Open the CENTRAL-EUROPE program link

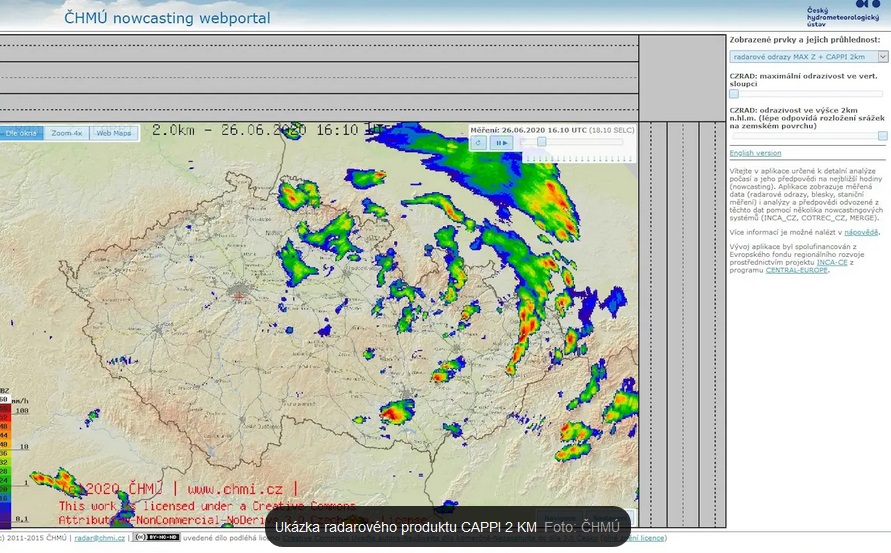(797, 270)
